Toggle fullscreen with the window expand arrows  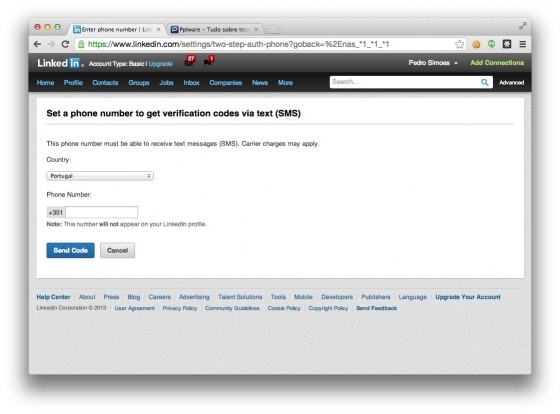coord(522,26)
